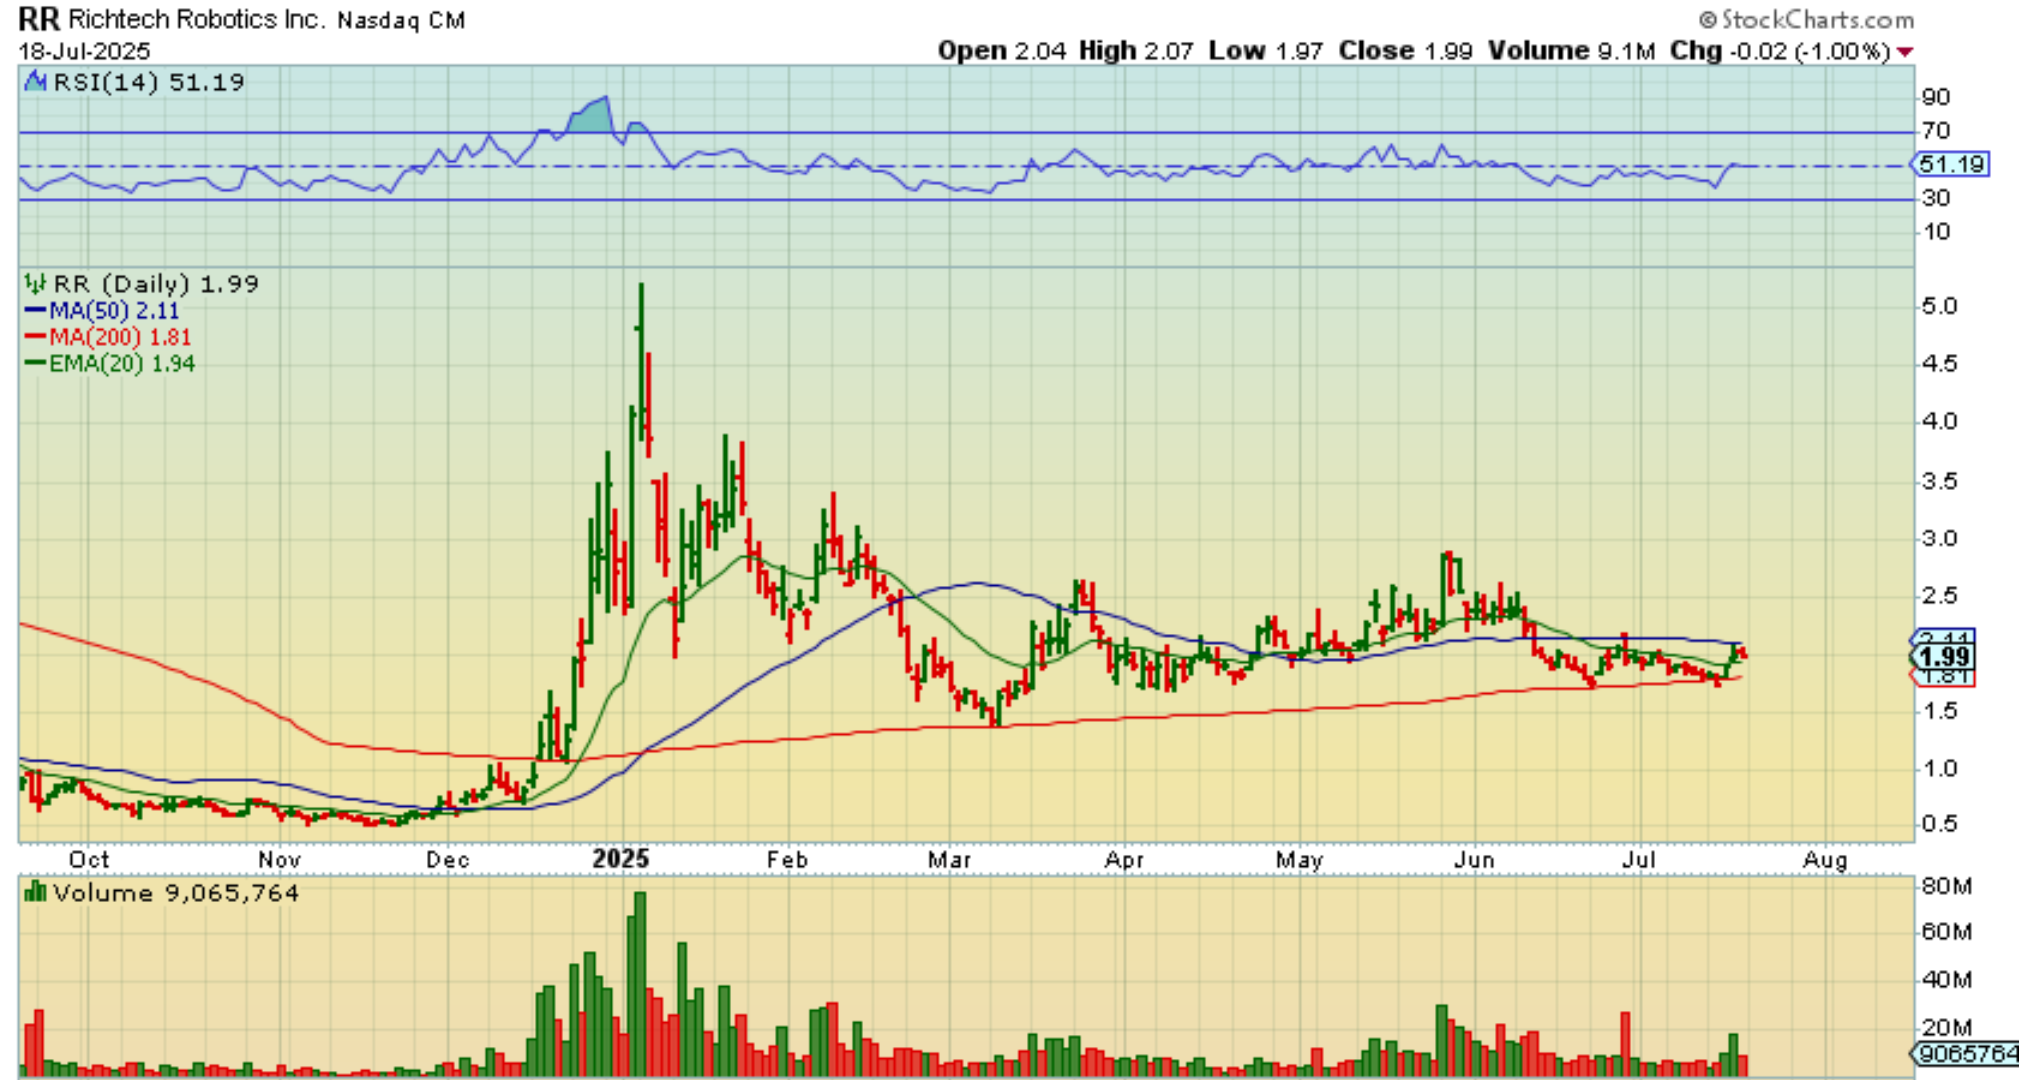The image size is (2022, 1080).
Task: Click the StockCharts.com copyright logo
Action: (x=1806, y=19)
